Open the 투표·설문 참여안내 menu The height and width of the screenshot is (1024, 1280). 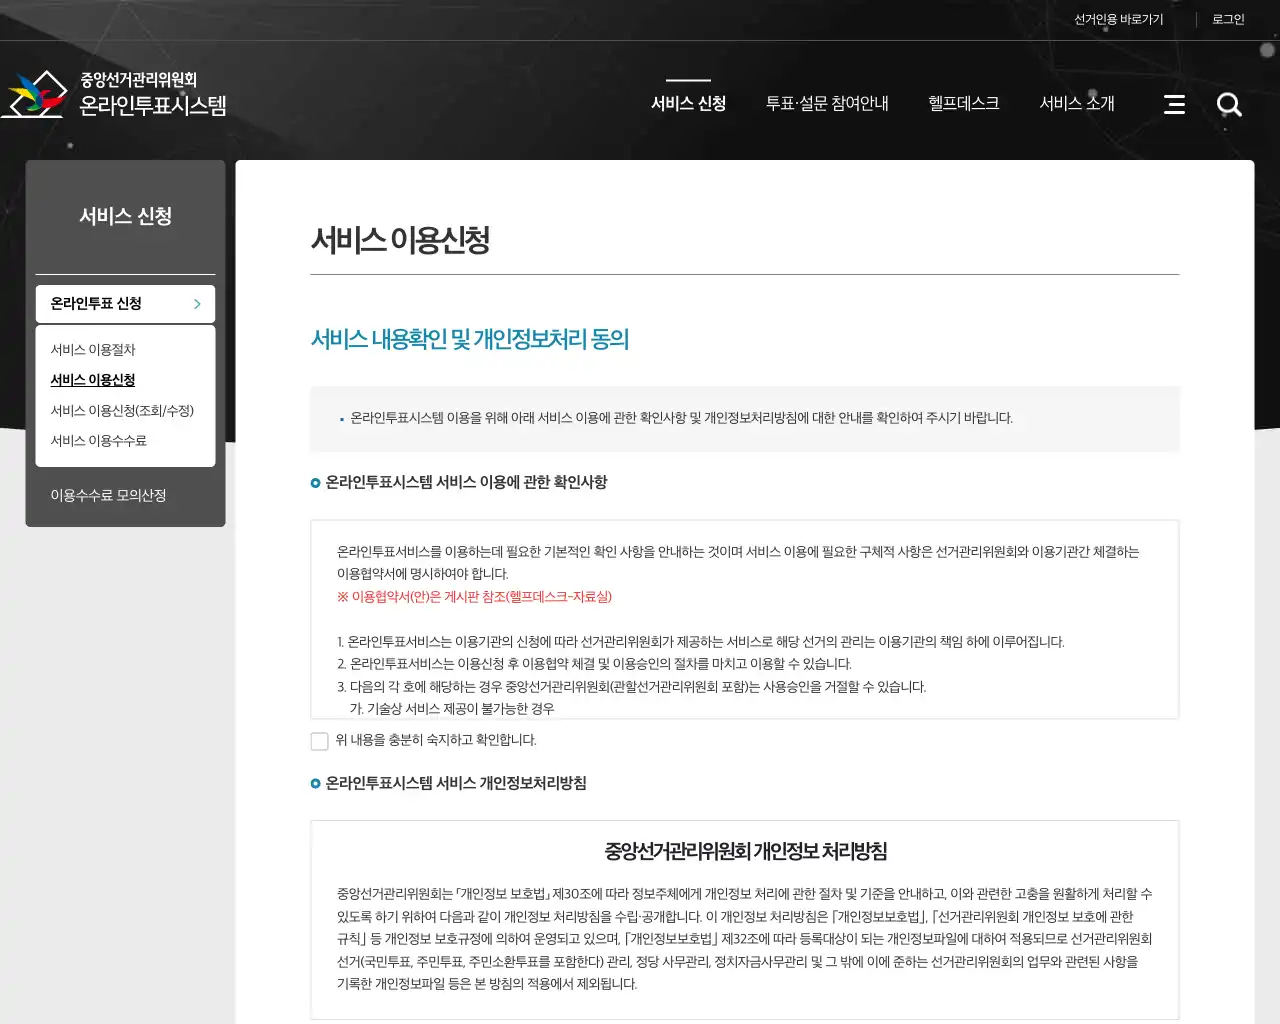(x=827, y=102)
